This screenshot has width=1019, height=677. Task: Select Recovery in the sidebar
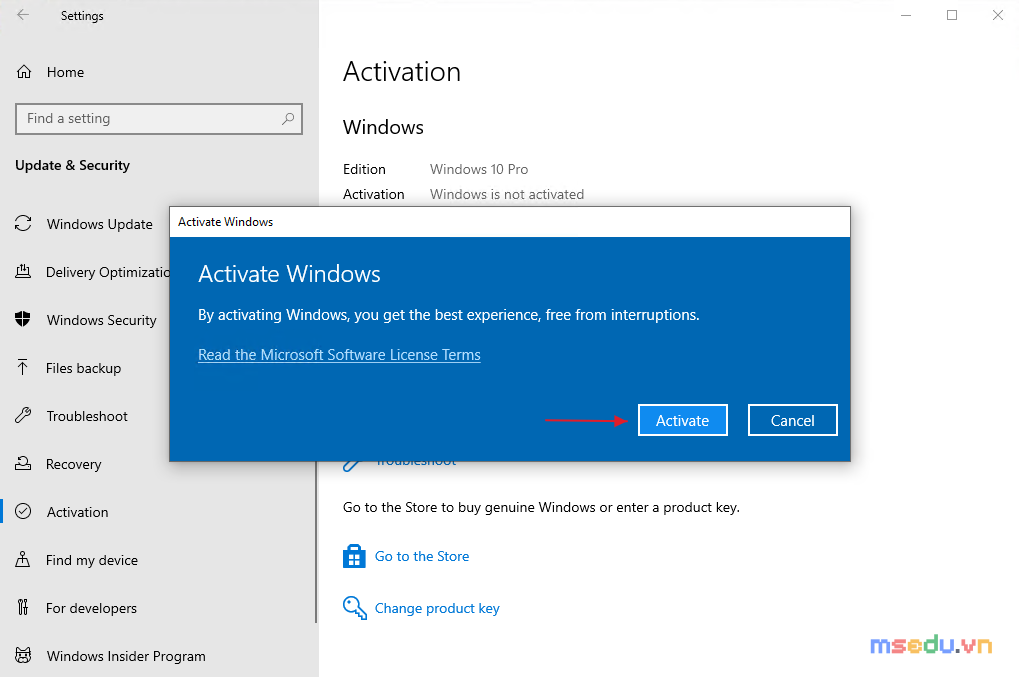73,465
